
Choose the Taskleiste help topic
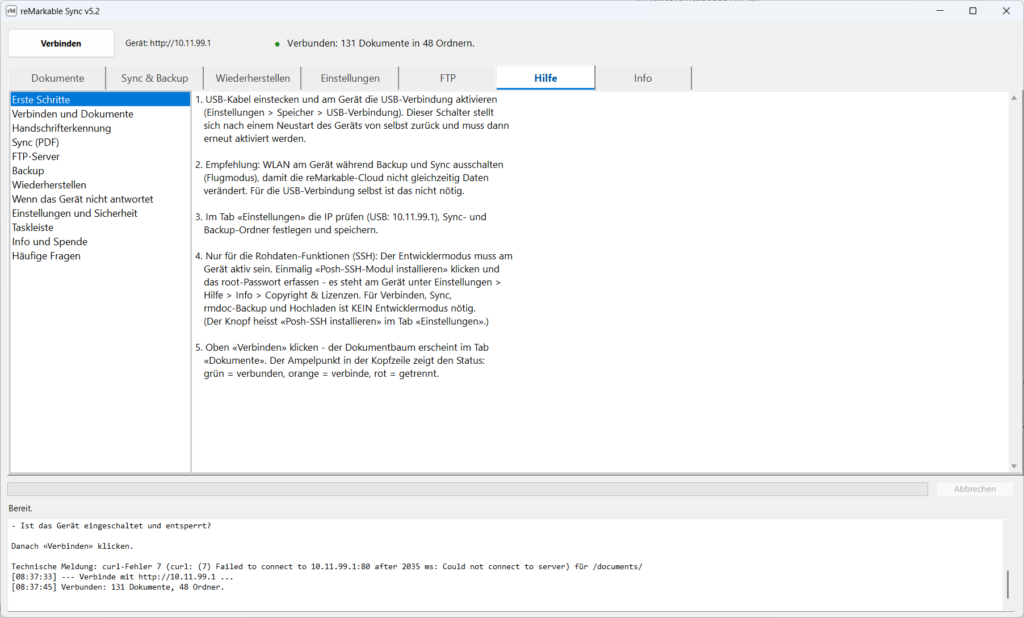coord(100,227)
